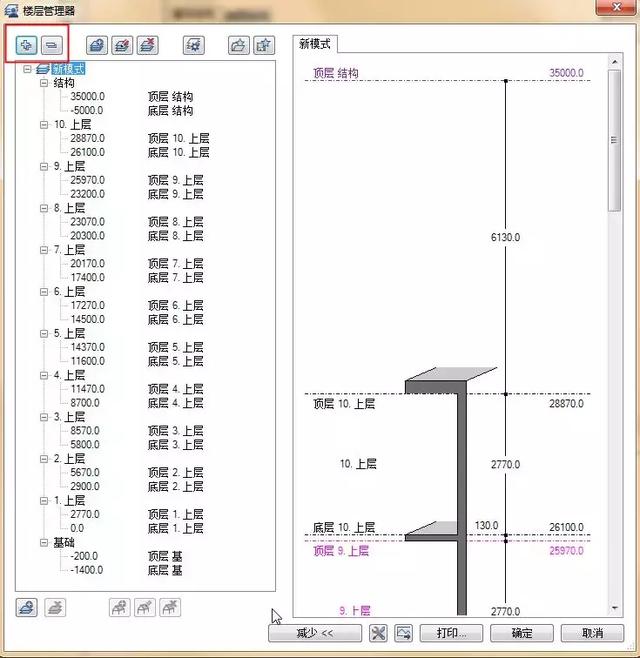
Task: Click the picture export icon left of 打印
Action: tap(404, 633)
